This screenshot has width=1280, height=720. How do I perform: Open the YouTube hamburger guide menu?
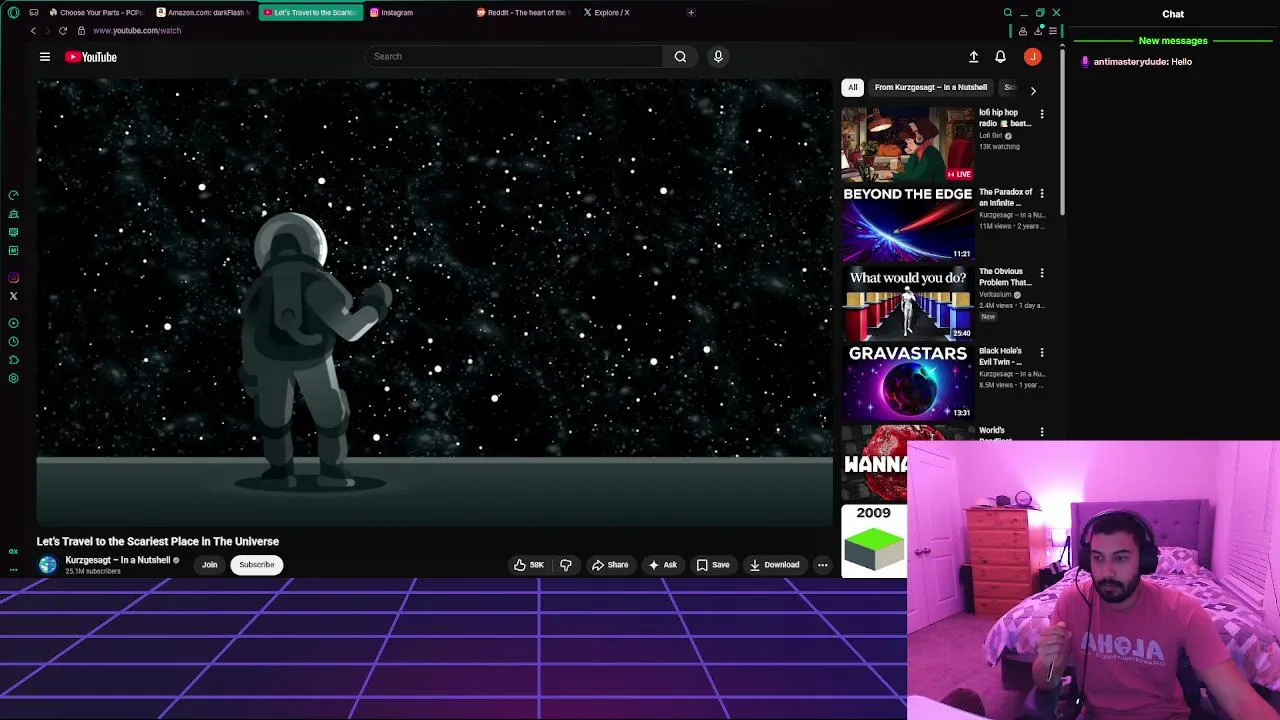click(45, 57)
